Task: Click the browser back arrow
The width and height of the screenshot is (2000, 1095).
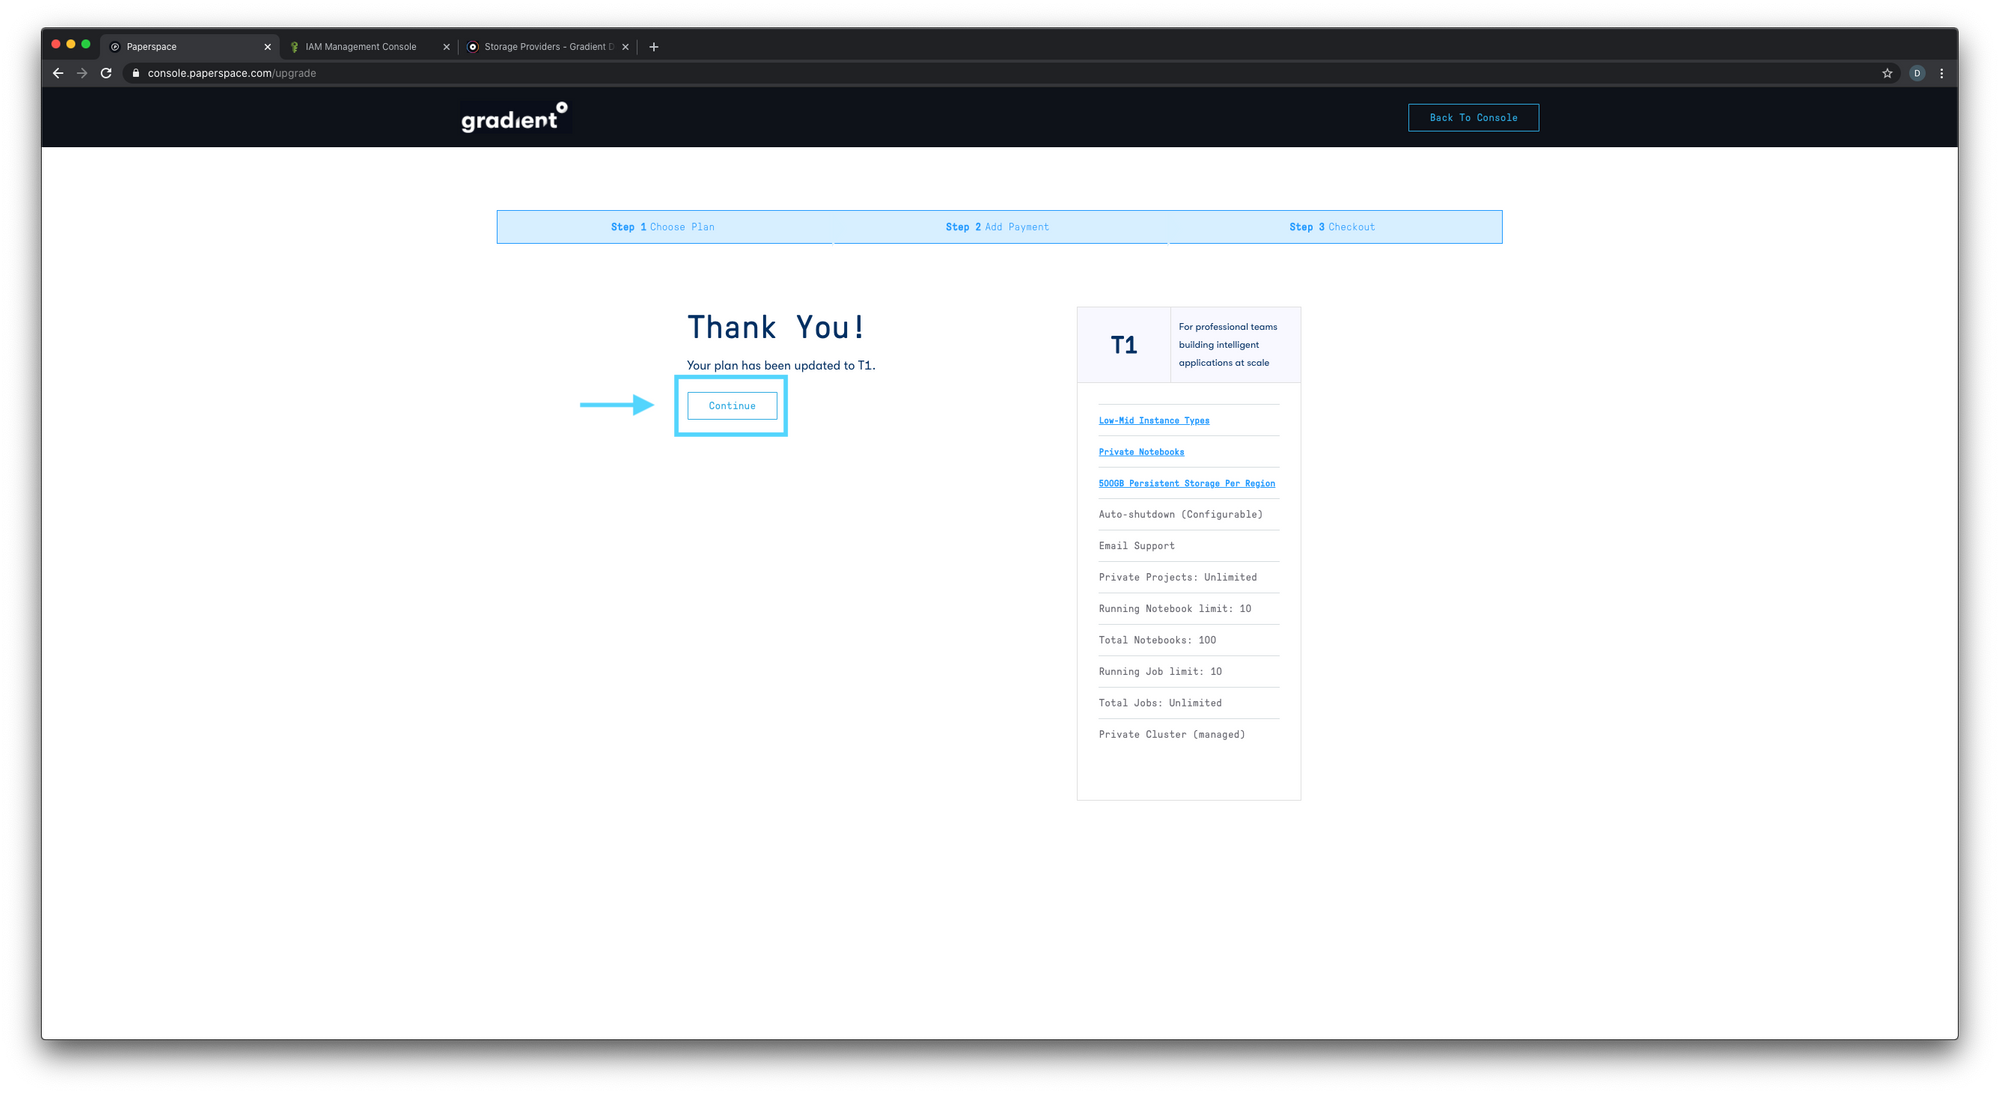Action: coord(58,73)
